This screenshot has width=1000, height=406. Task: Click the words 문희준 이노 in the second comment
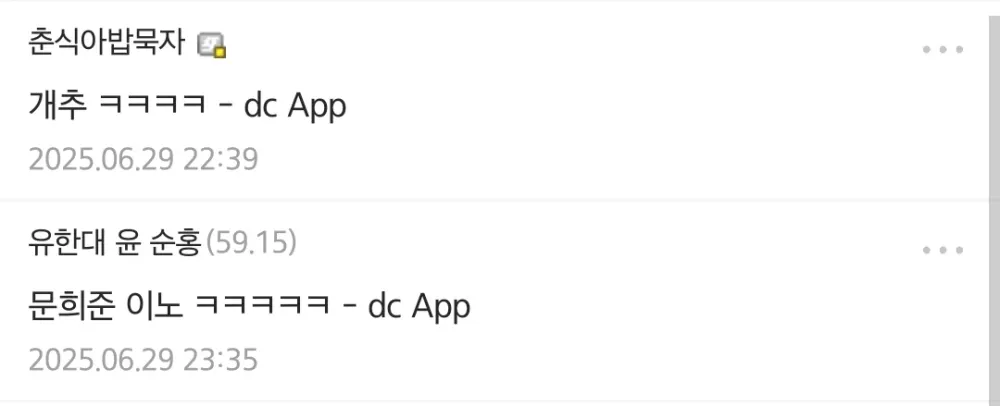point(106,306)
